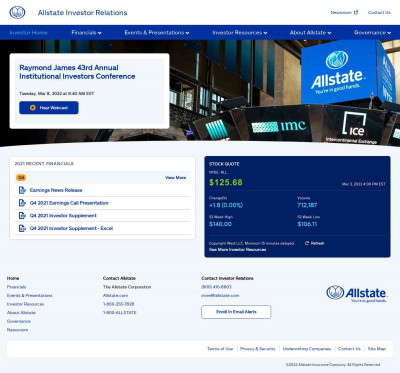Open the Site Map link

pos(377,349)
